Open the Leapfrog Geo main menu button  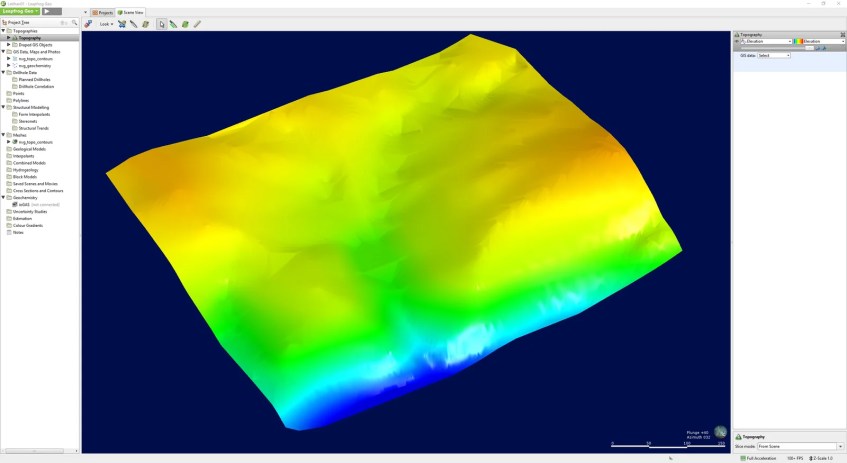tap(20, 11)
